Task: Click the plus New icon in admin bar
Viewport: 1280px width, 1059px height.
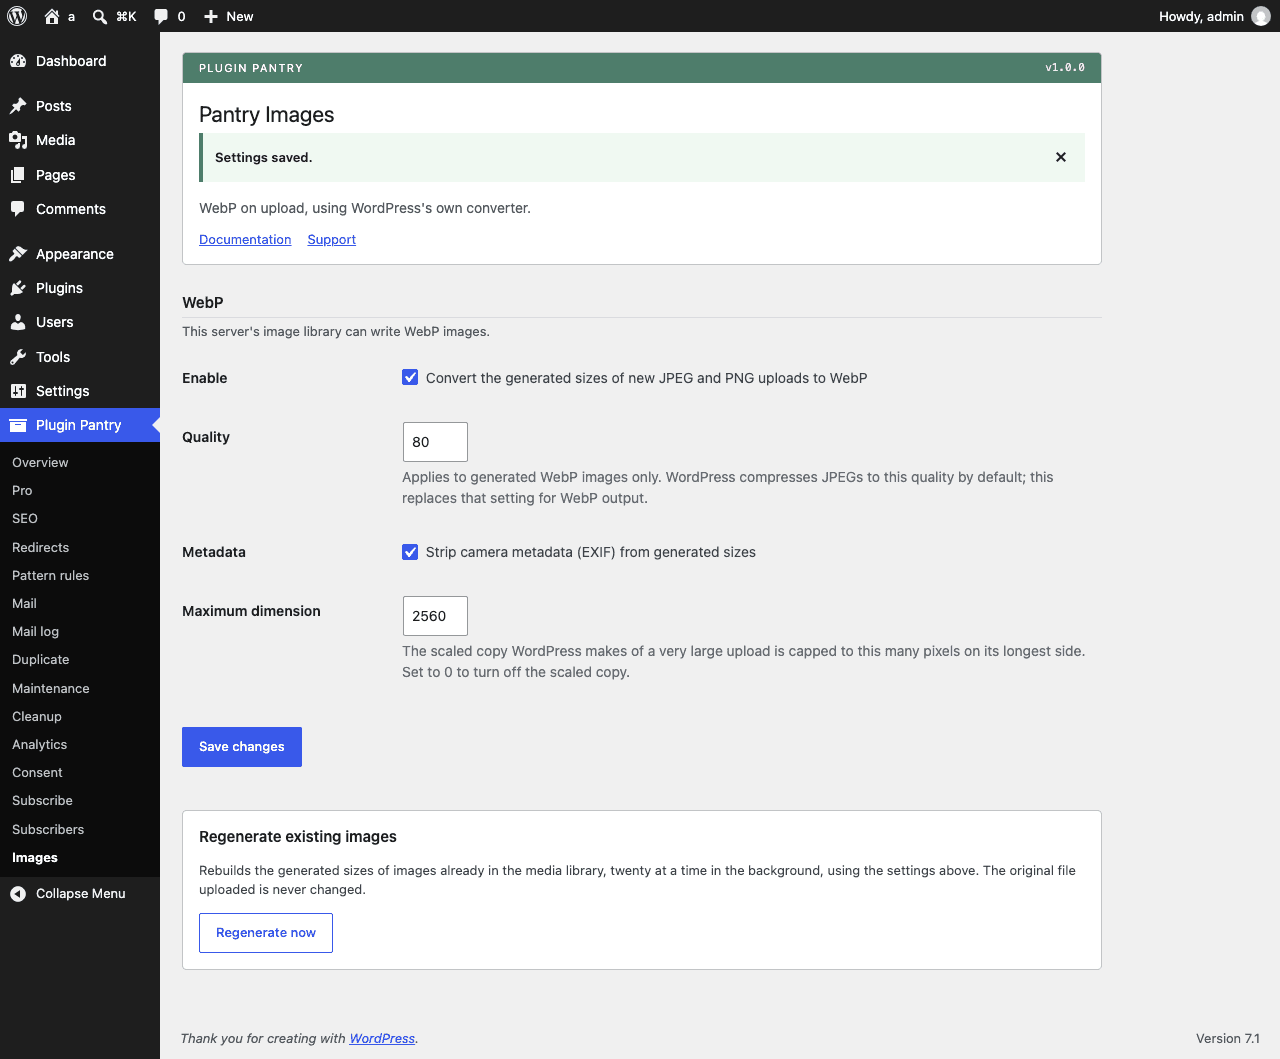Action: (x=211, y=16)
